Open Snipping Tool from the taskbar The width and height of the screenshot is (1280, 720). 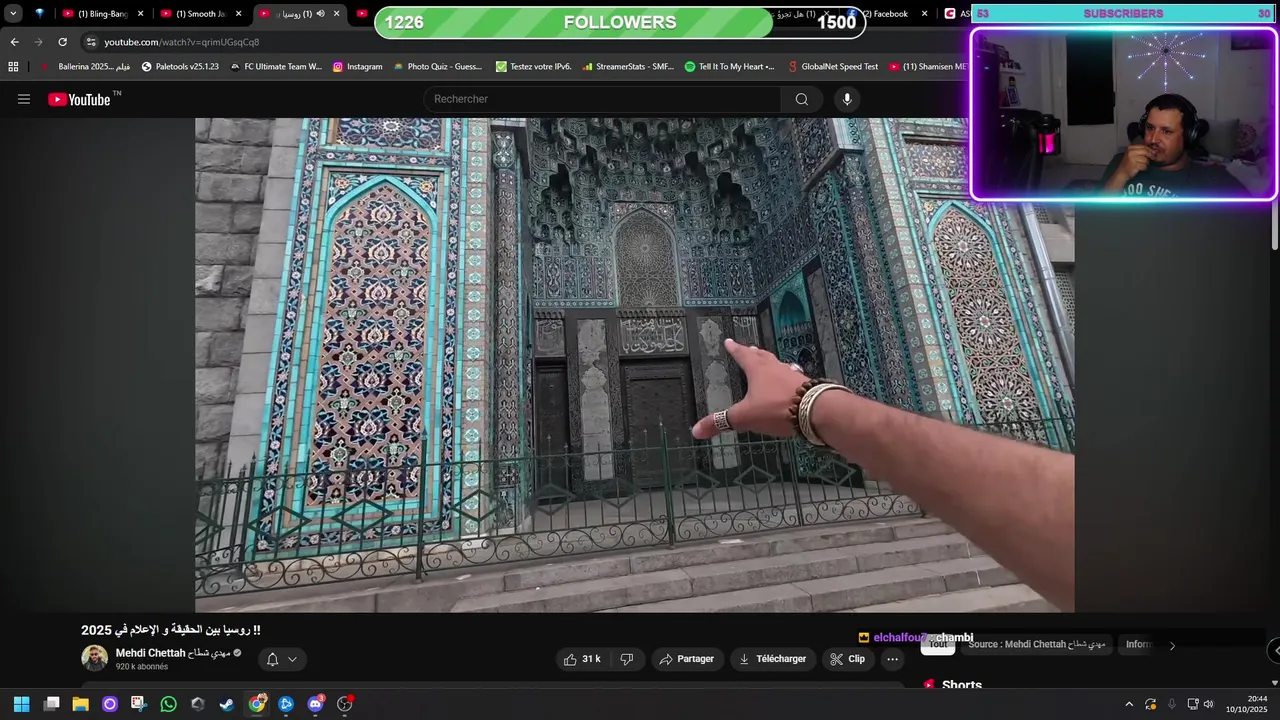click(x=138, y=704)
